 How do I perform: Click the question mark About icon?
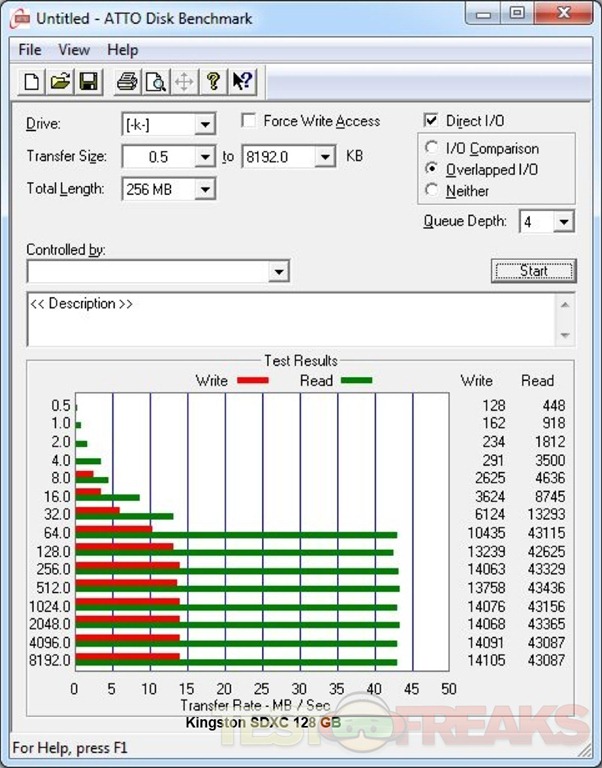[x=213, y=81]
